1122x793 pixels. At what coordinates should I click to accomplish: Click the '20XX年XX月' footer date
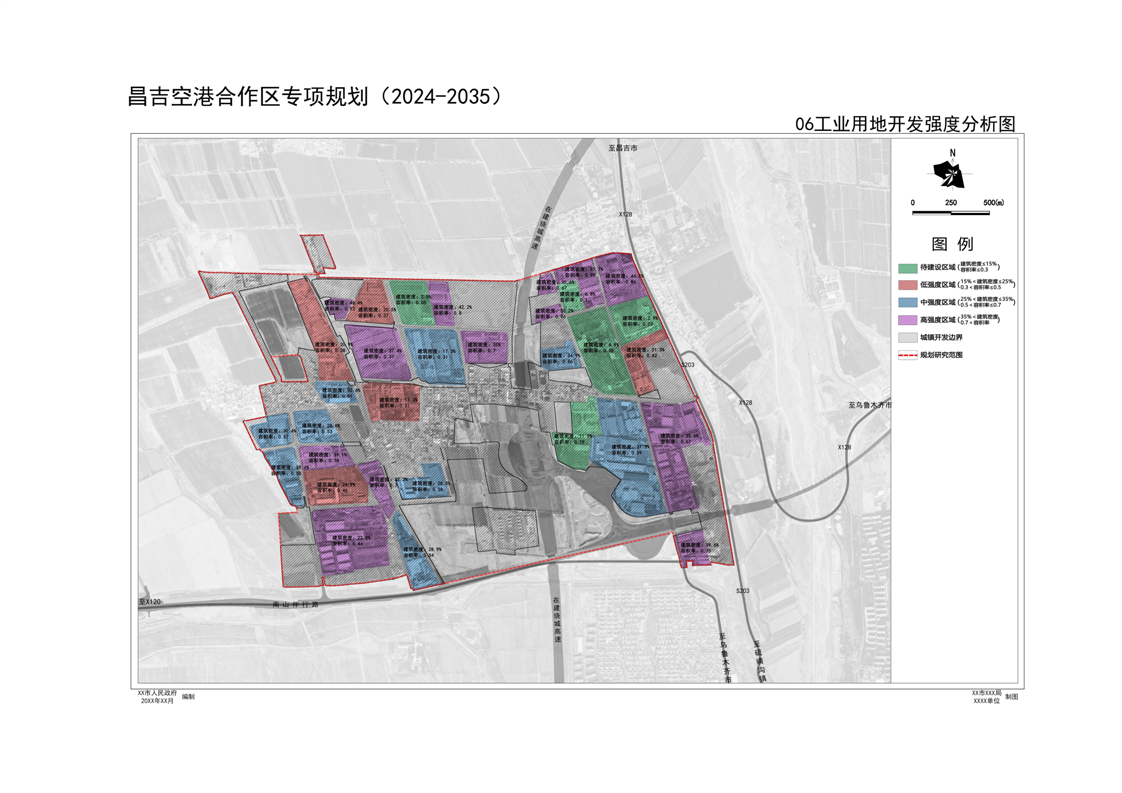pos(157,701)
